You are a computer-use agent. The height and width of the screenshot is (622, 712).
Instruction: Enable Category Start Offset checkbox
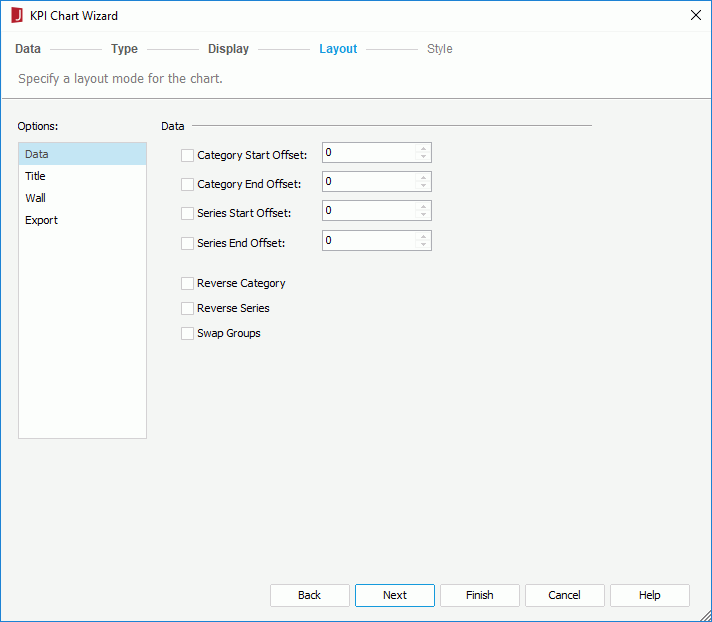point(187,155)
